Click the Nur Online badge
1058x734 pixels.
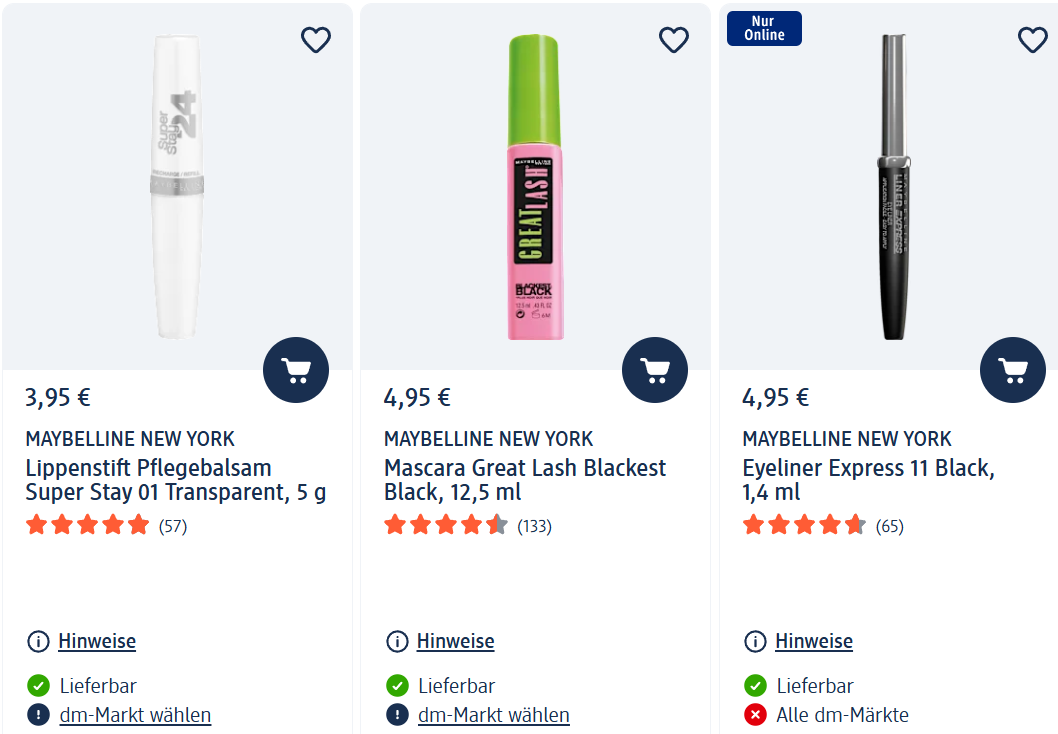click(x=764, y=28)
